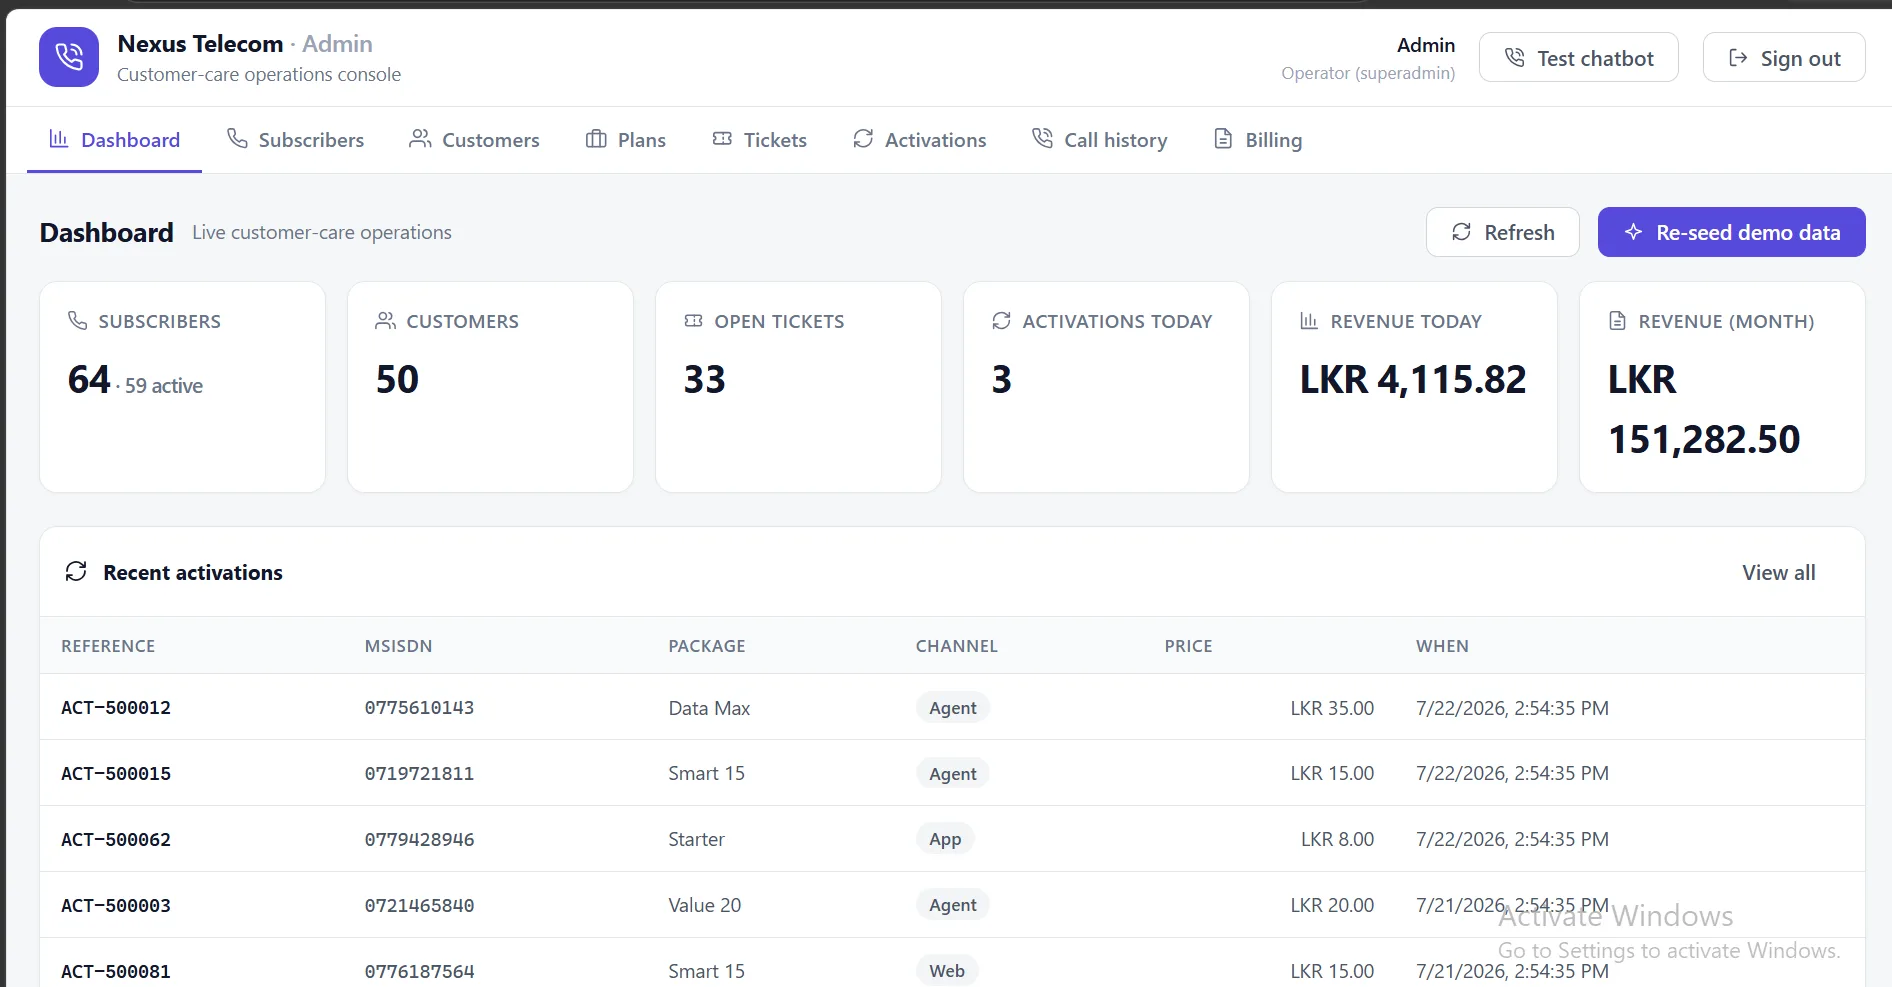Click View all recent activations link
Image resolution: width=1892 pixels, height=987 pixels.
click(x=1778, y=573)
